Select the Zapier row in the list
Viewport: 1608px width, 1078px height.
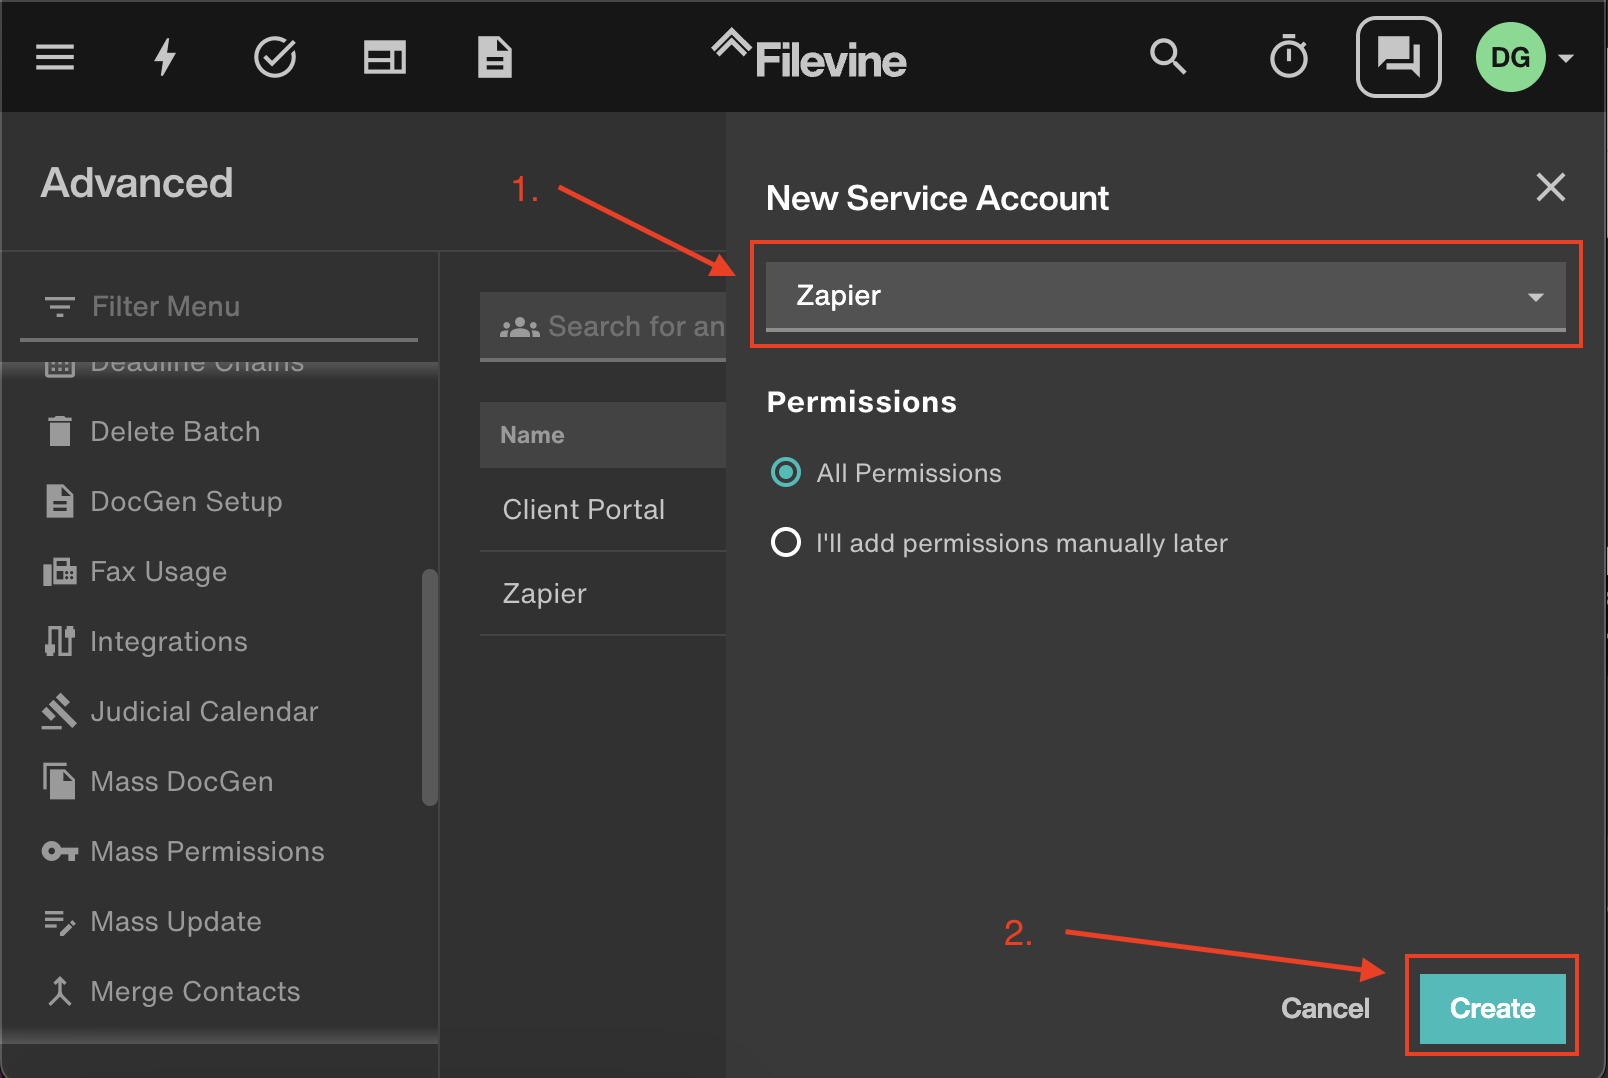click(x=603, y=594)
